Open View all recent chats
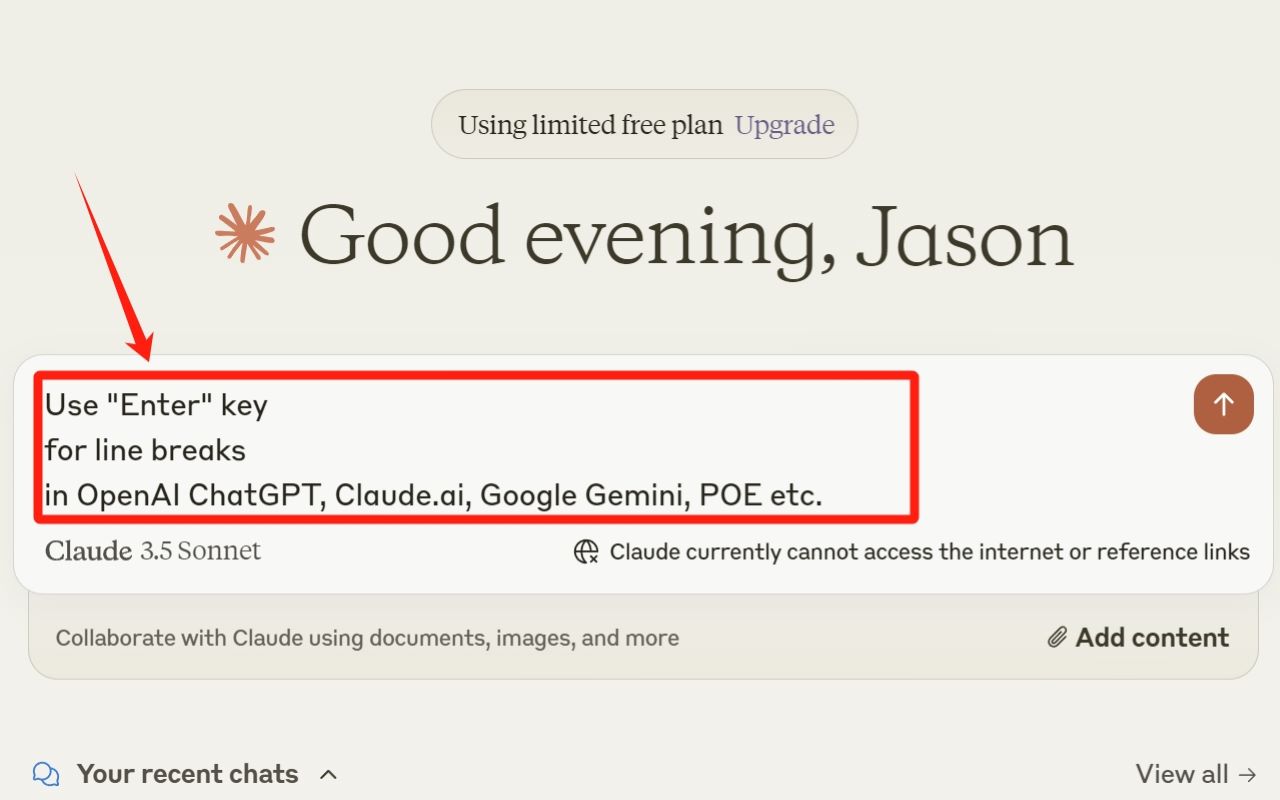1280x800 pixels. [1196, 774]
